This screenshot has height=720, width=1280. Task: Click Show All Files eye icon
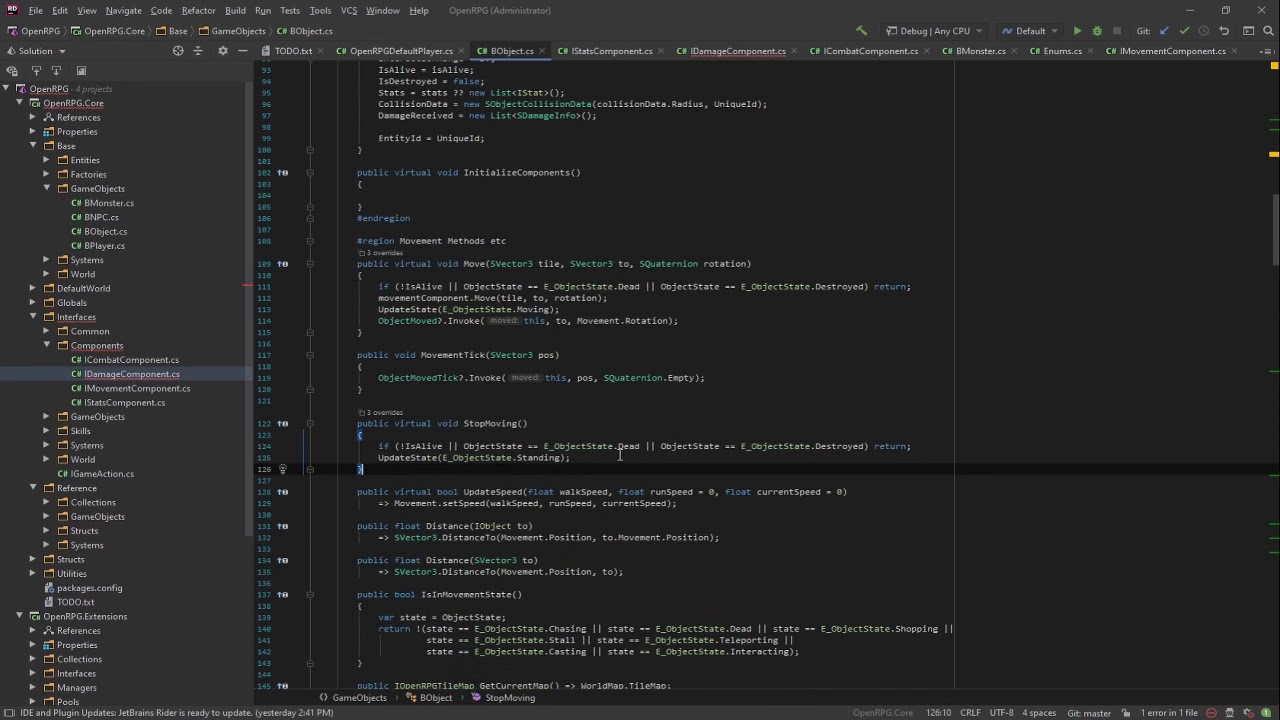click(x=12, y=71)
